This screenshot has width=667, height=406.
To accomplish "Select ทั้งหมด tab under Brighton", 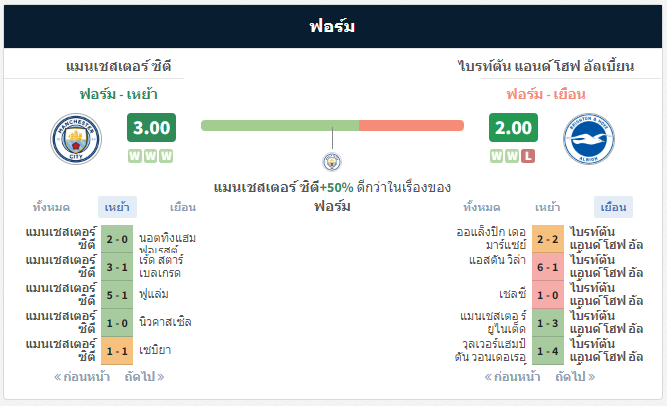I will pyautogui.click(x=482, y=207).
